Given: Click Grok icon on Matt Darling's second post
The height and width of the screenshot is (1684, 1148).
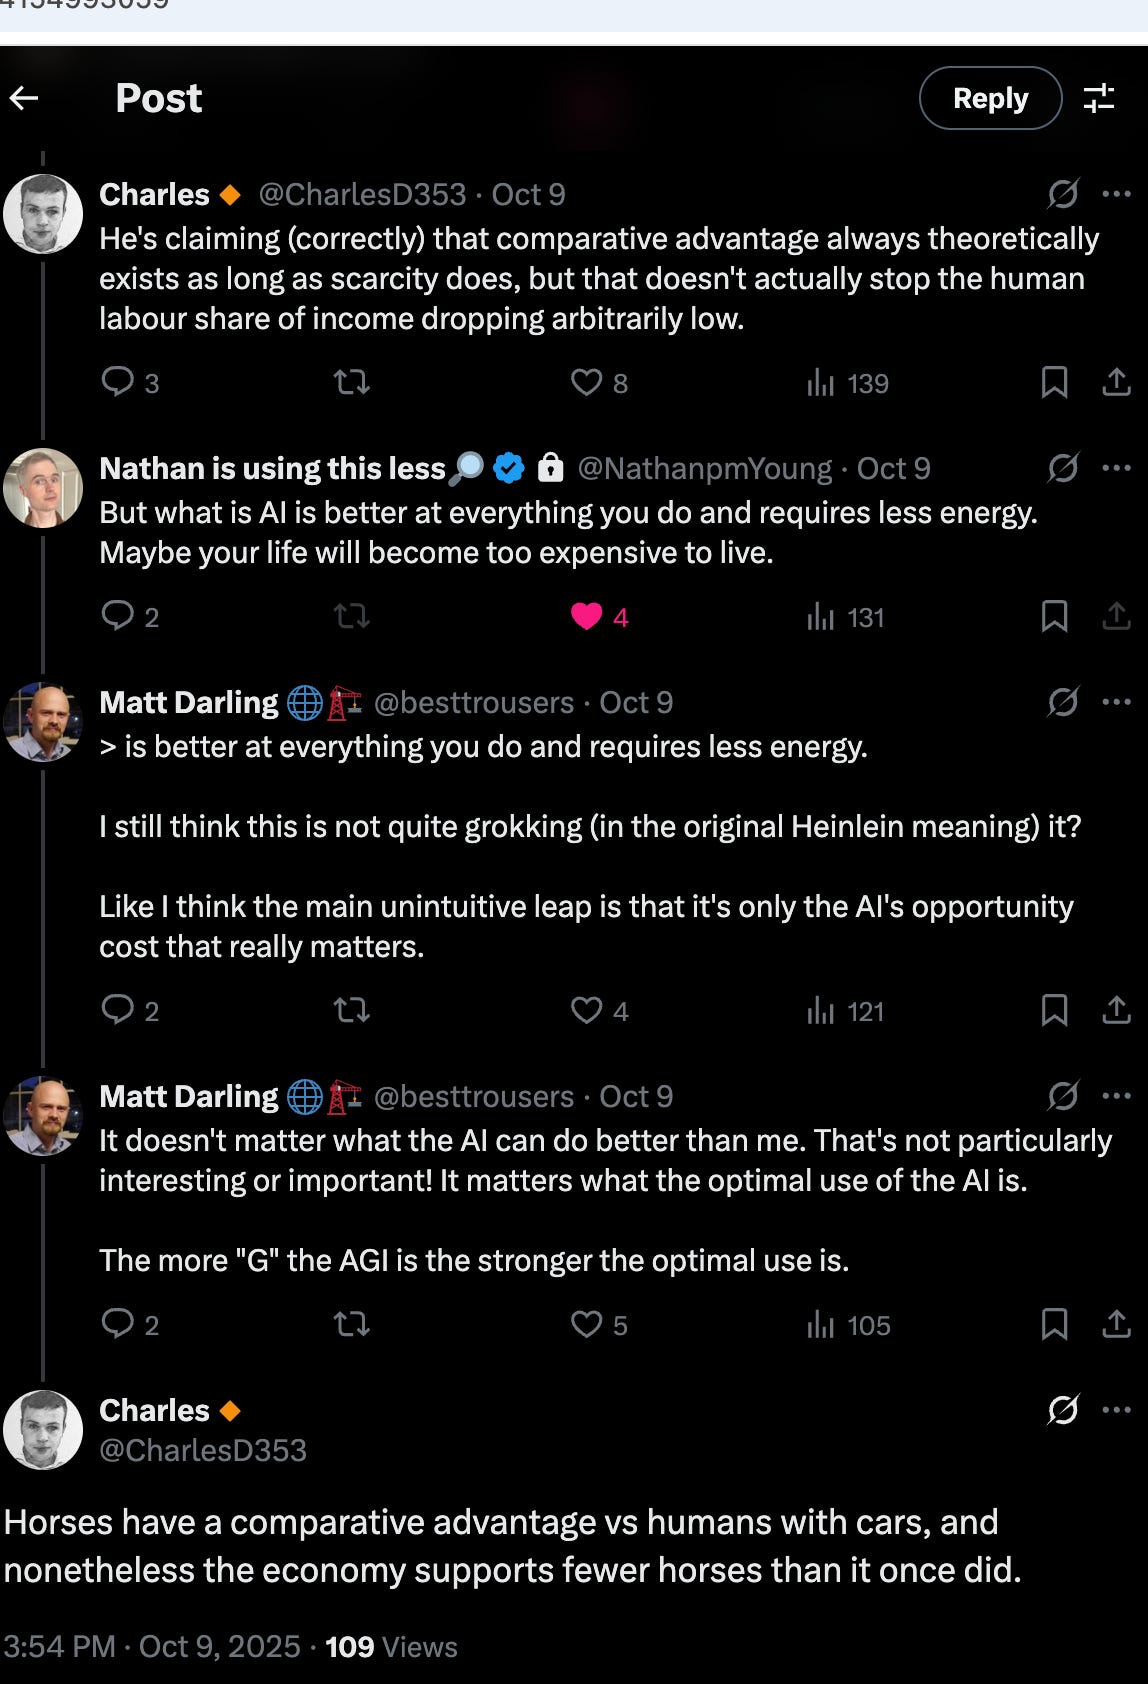Looking at the screenshot, I should pyautogui.click(x=1062, y=1096).
